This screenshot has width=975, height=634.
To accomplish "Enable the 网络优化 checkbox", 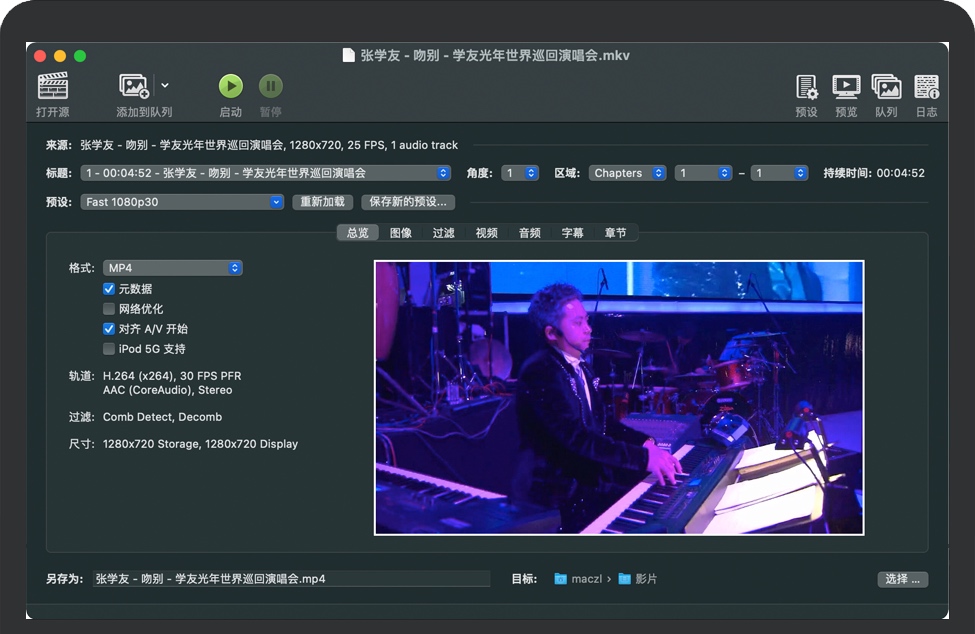I will click(x=109, y=309).
